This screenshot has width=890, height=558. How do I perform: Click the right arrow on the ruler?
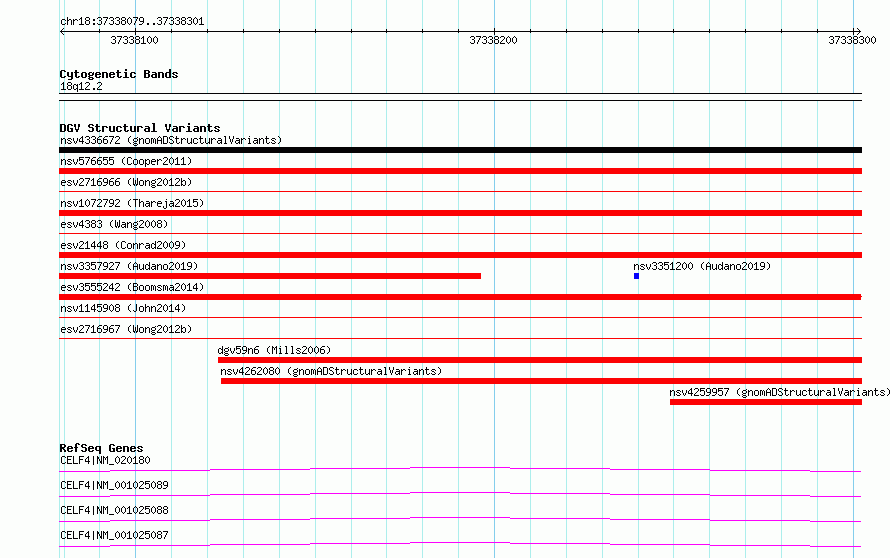[x=858, y=31]
